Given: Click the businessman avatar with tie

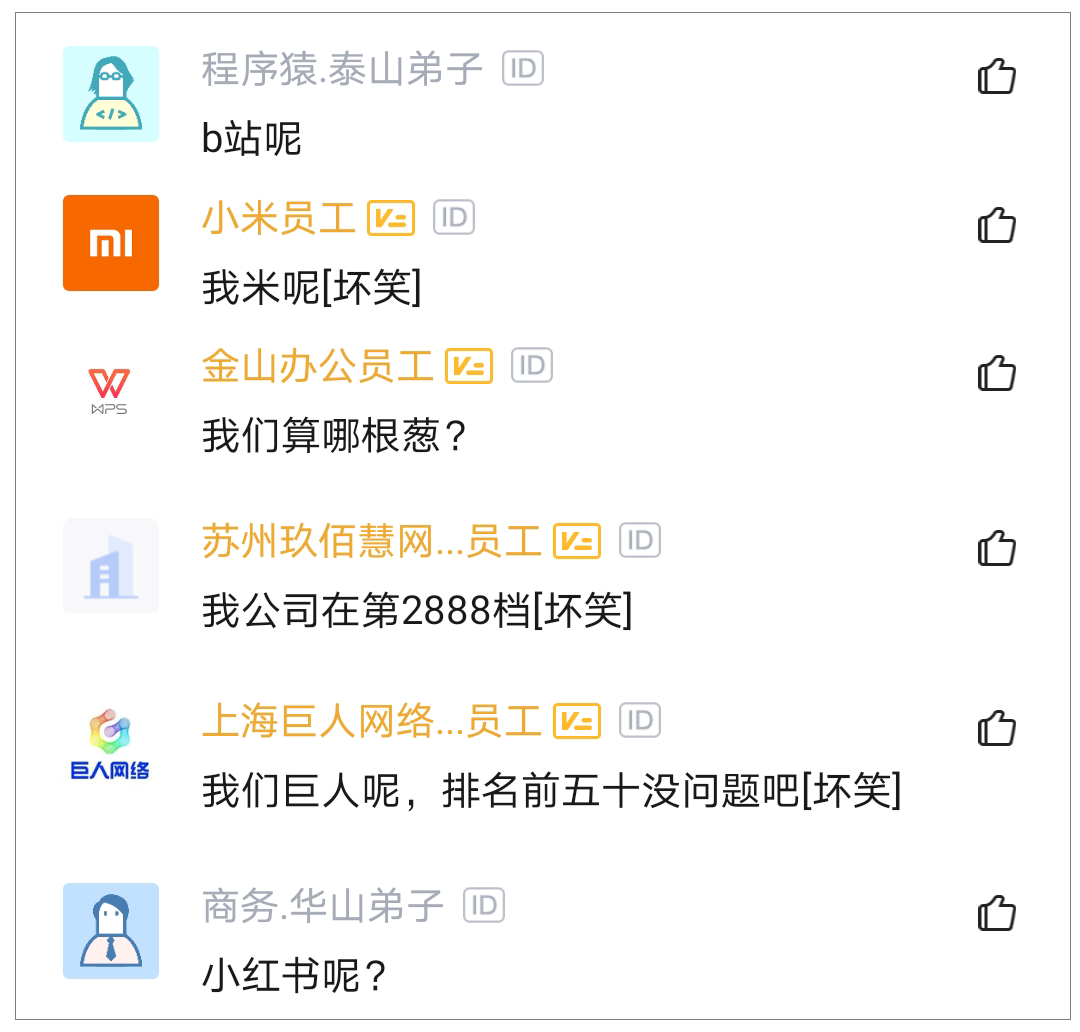Looking at the screenshot, I should coord(111,931).
